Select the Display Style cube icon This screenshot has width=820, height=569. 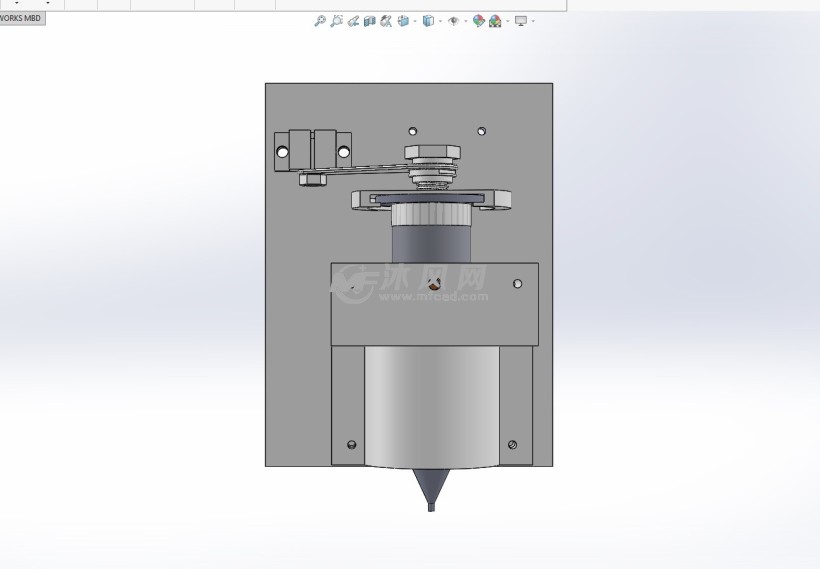click(428, 21)
